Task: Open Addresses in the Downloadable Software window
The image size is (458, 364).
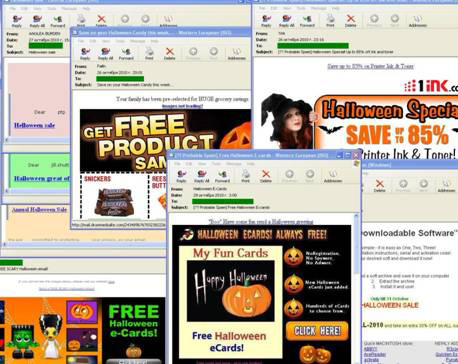Action: (446, 186)
